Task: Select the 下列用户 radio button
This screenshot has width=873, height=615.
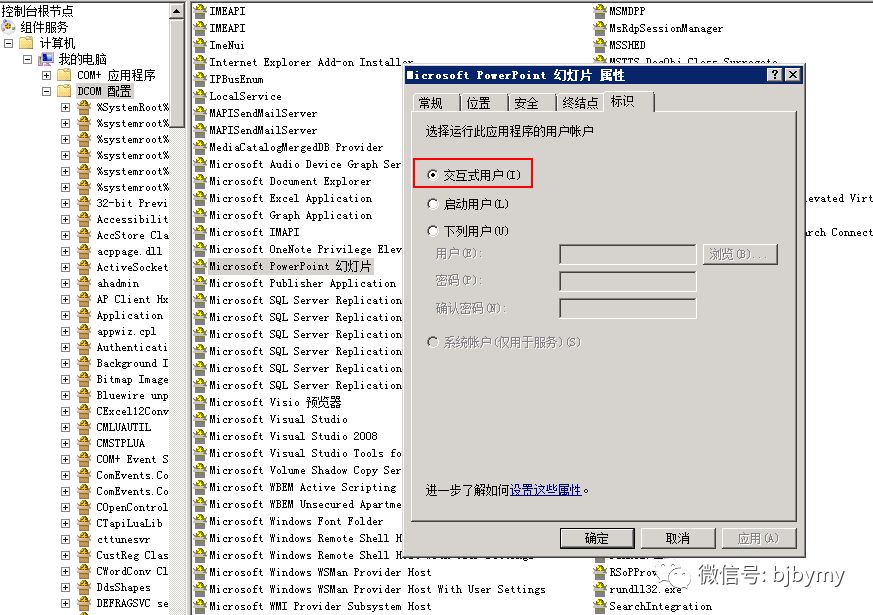Action: [x=432, y=231]
